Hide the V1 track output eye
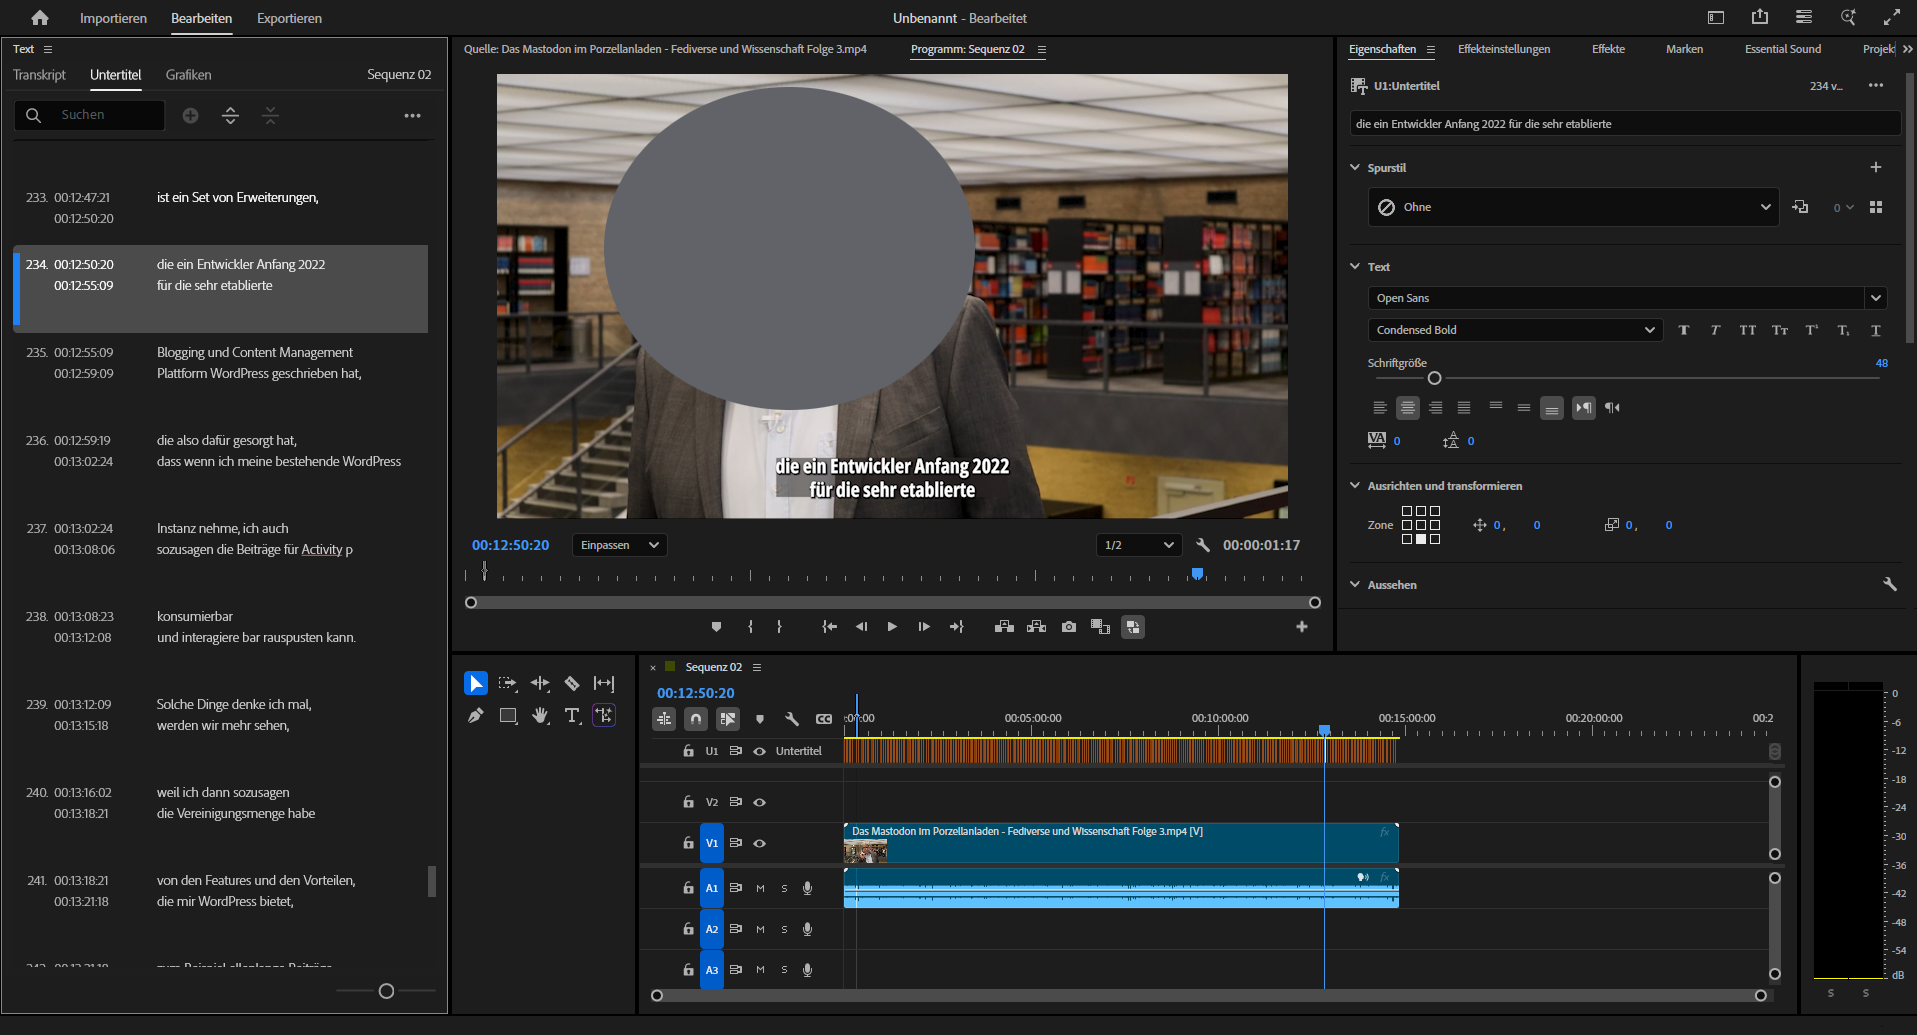 pyautogui.click(x=760, y=843)
